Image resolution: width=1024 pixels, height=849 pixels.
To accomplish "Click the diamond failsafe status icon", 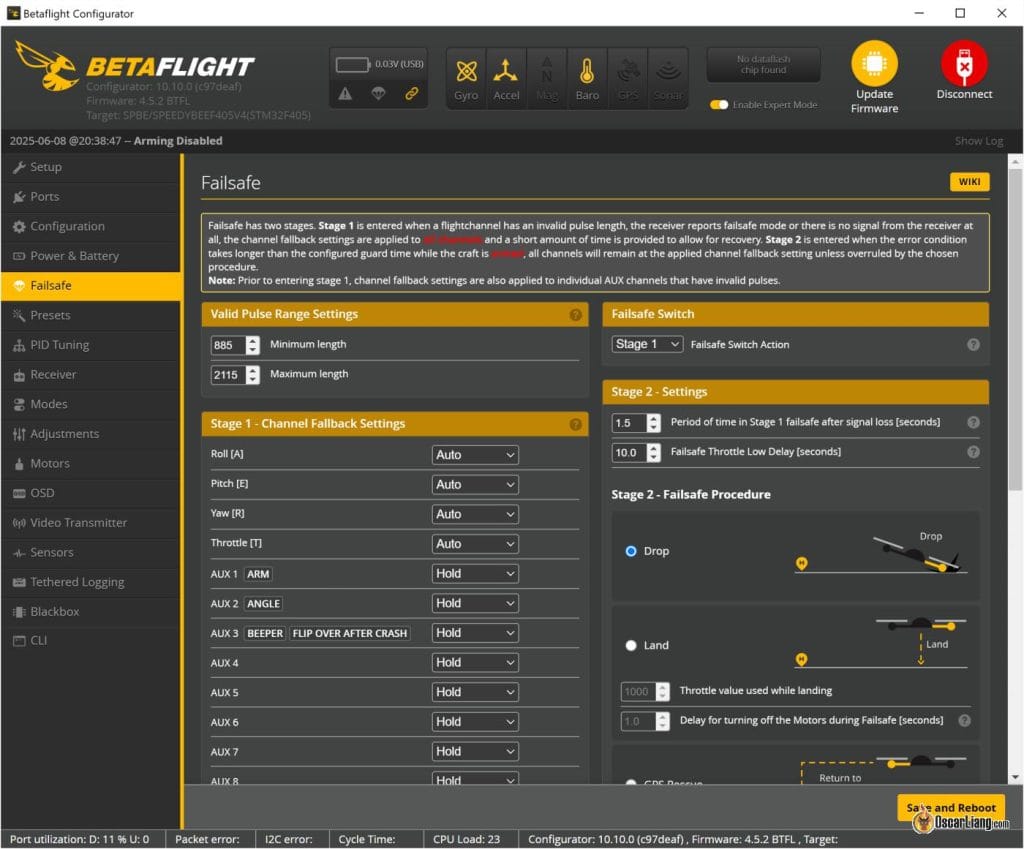I will 378,94.
